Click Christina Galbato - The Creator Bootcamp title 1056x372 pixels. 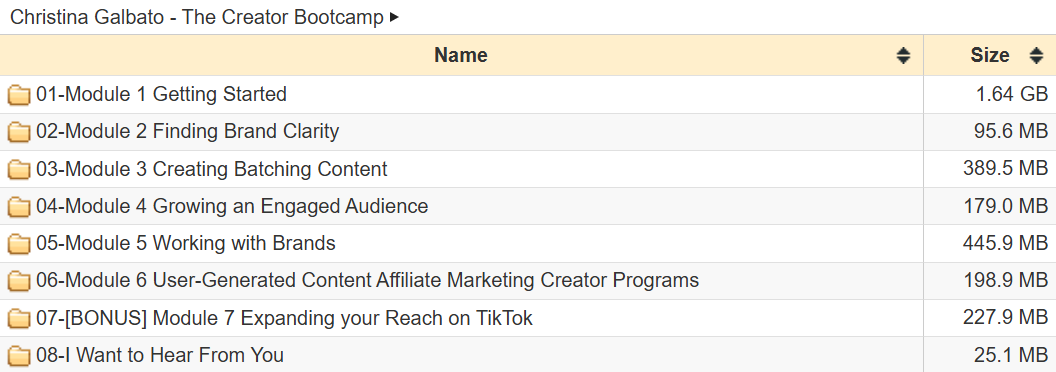pos(197,18)
